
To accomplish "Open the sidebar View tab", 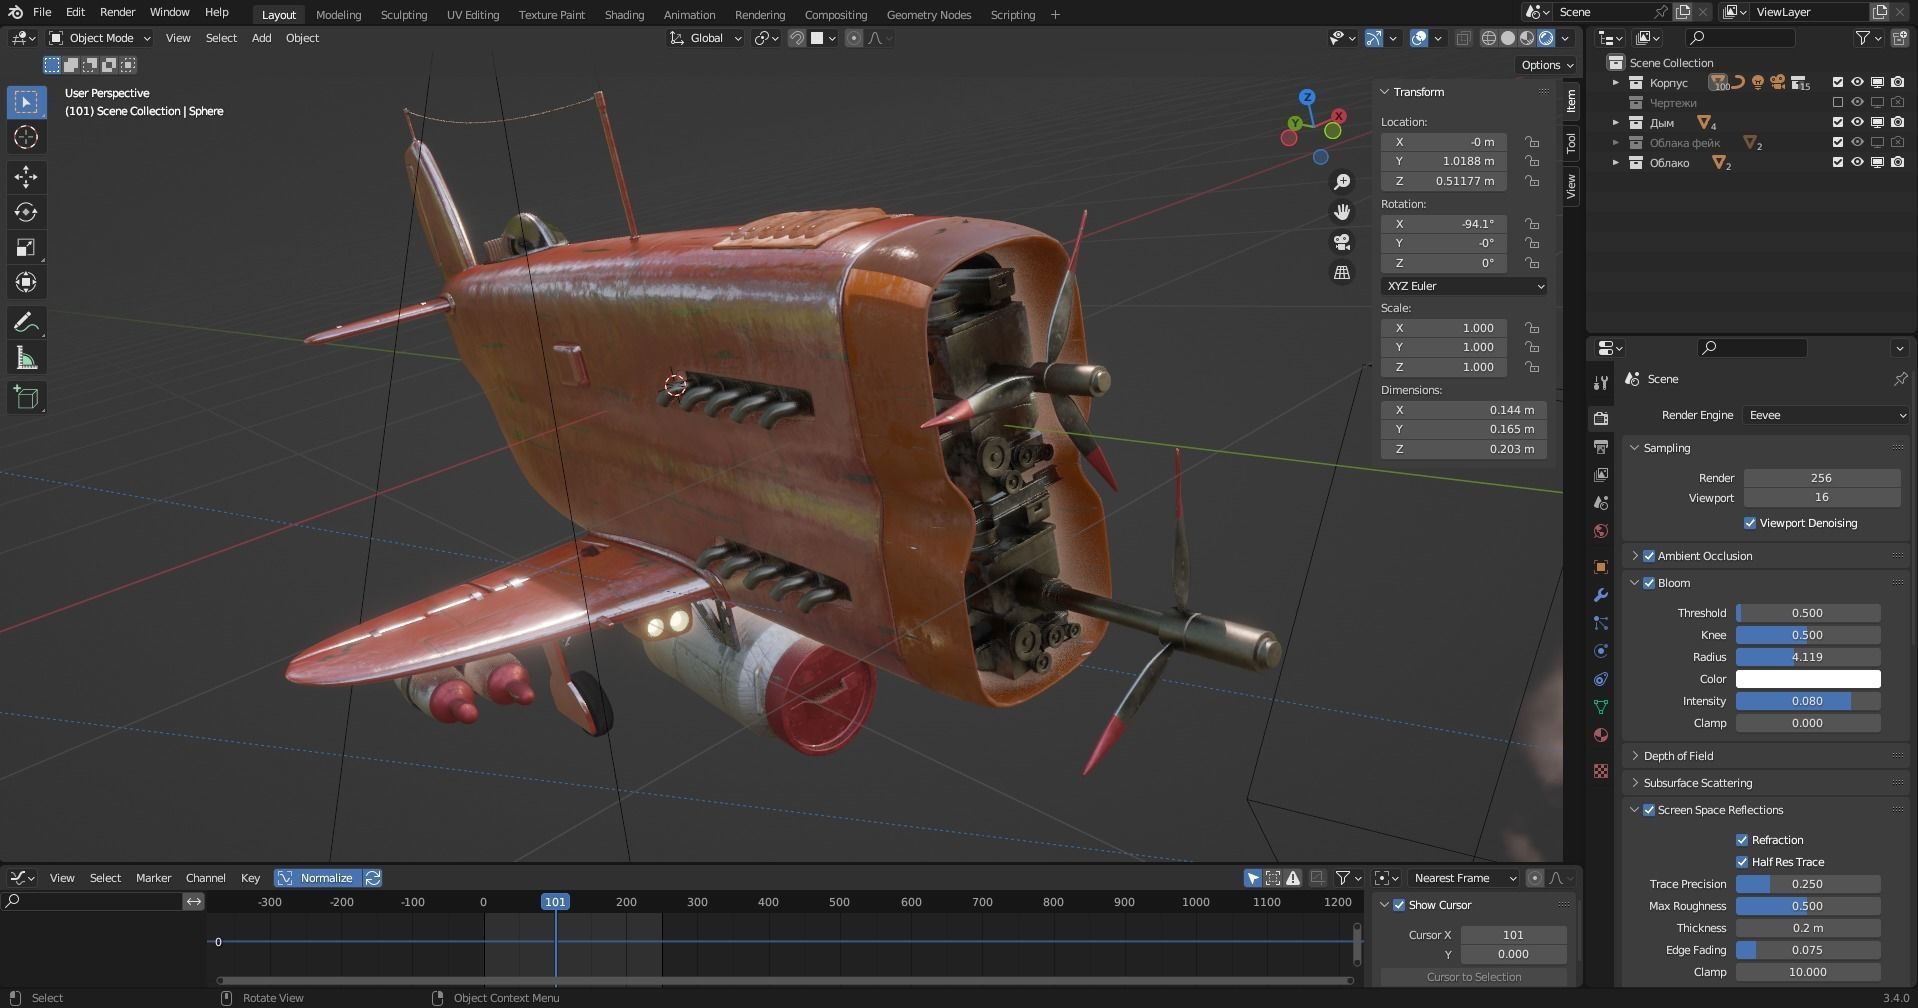I will (x=1571, y=186).
